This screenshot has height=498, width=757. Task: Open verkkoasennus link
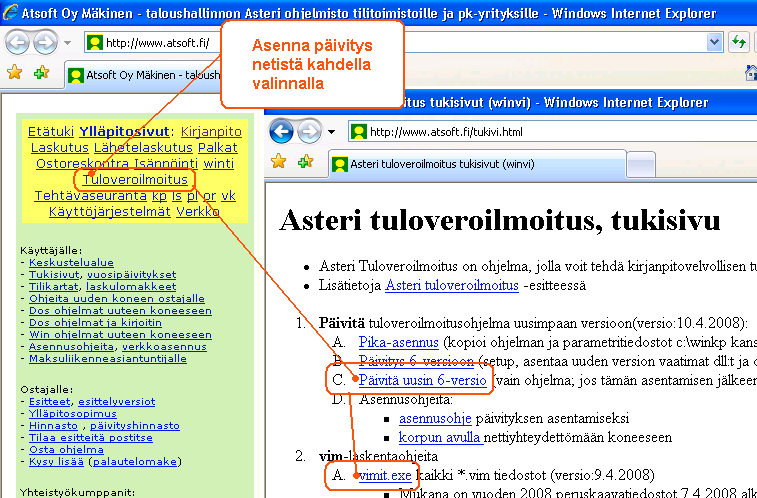pos(165,346)
